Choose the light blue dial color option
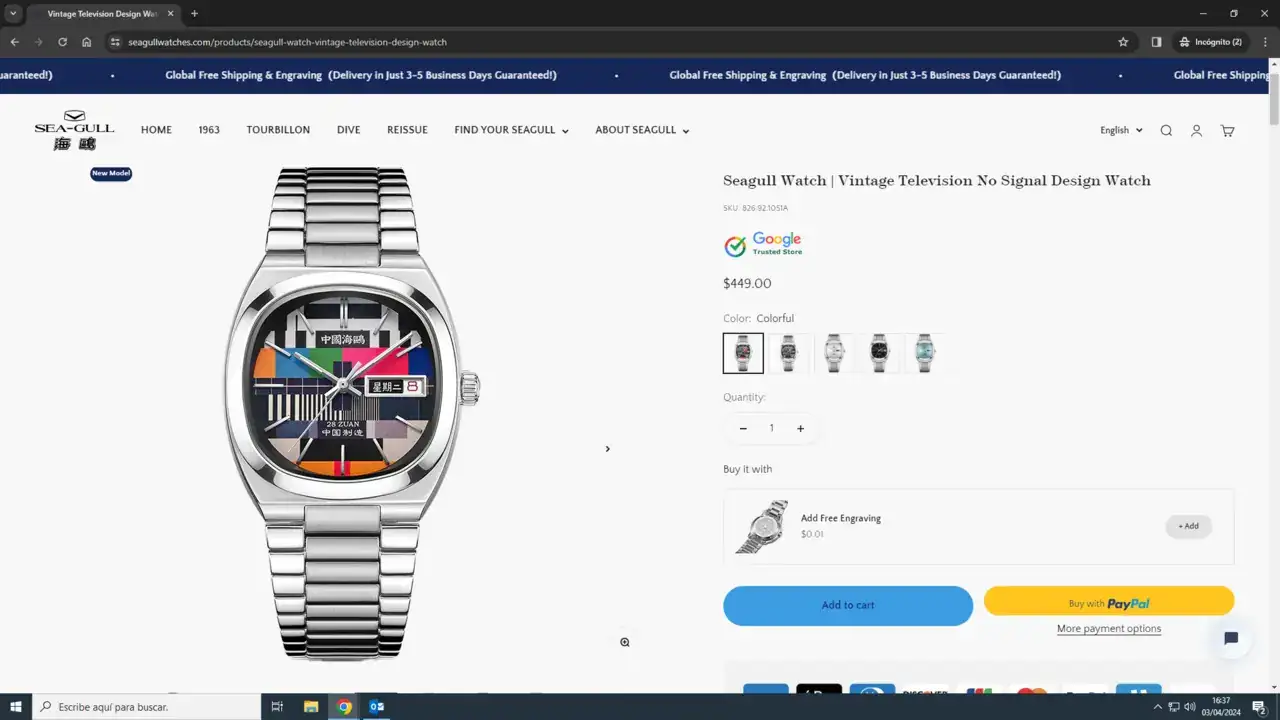Viewport: 1280px width, 720px height. [x=924, y=353]
